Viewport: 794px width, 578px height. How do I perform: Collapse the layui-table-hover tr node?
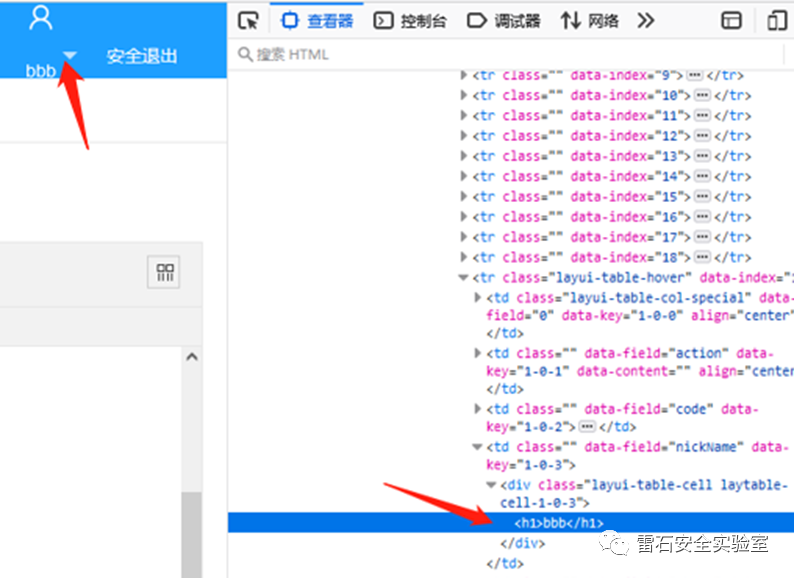463,278
